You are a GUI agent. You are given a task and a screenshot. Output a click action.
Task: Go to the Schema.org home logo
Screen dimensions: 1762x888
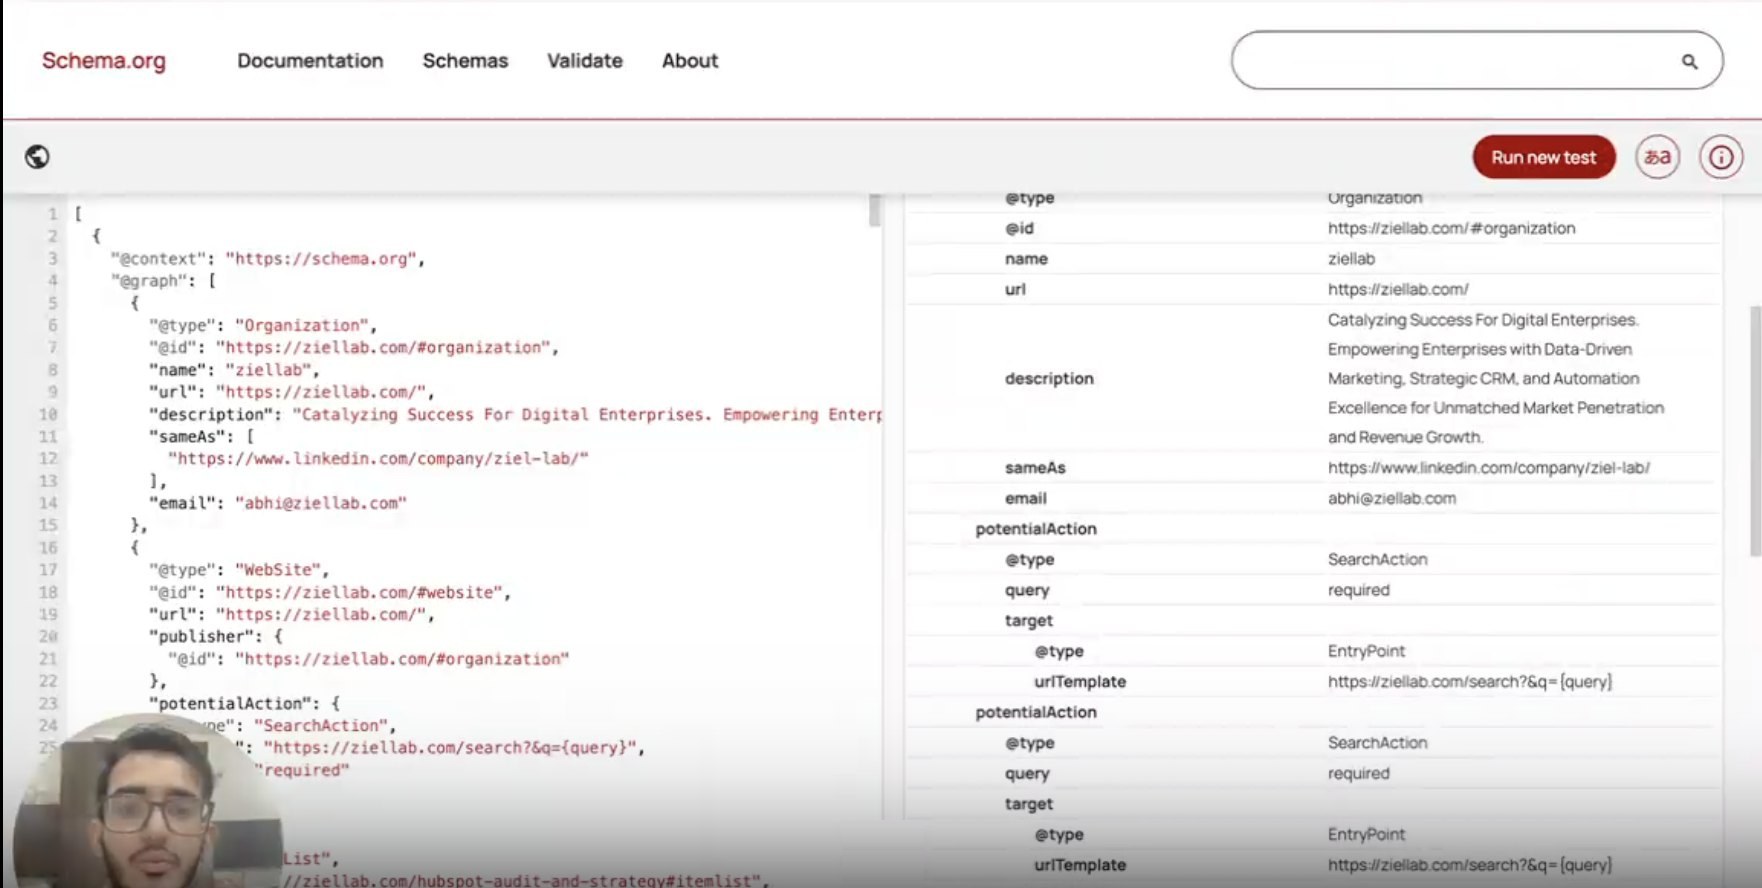point(104,61)
